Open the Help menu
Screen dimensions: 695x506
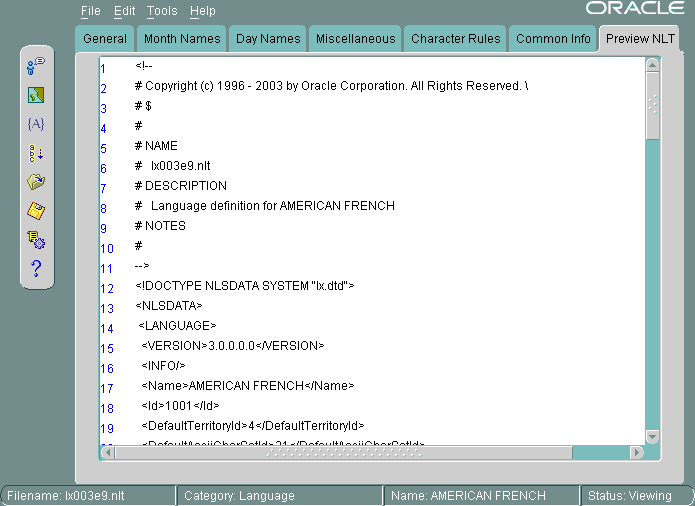[x=203, y=11]
